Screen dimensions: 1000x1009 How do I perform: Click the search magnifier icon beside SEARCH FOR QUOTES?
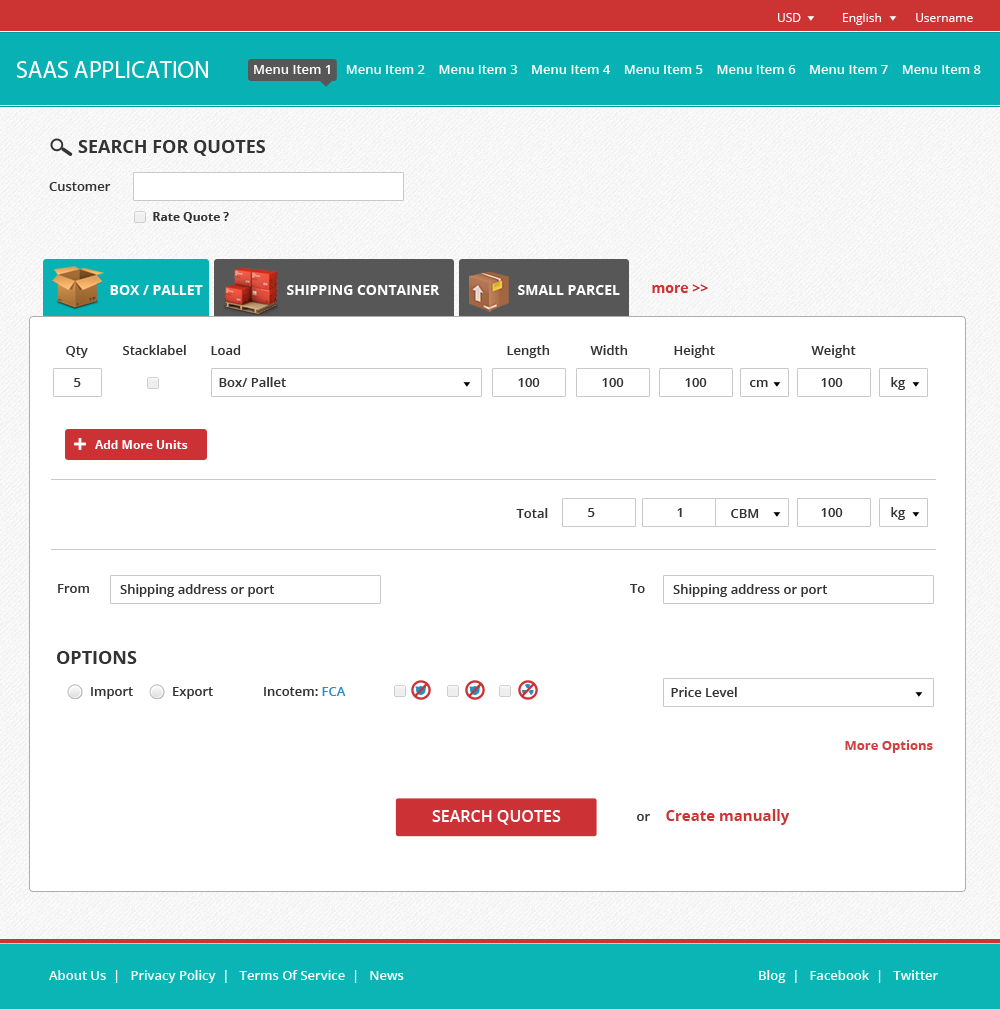[x=60, y=146]
